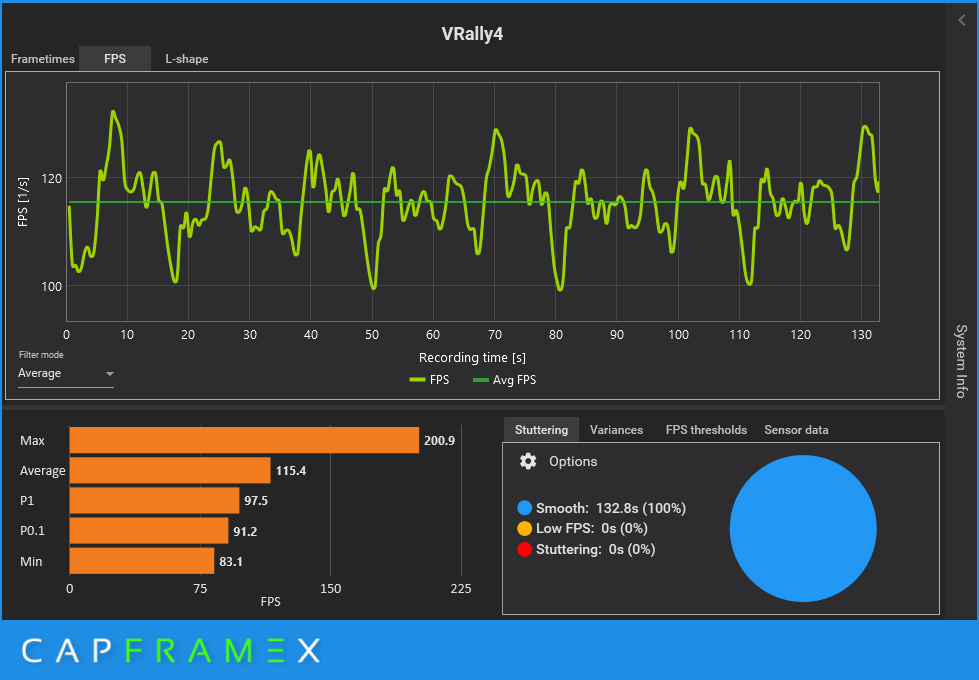Click the blue smooth-time pie chart
Image resolution: width=979 pixels, height=680 pixels.
coord(803,528)
